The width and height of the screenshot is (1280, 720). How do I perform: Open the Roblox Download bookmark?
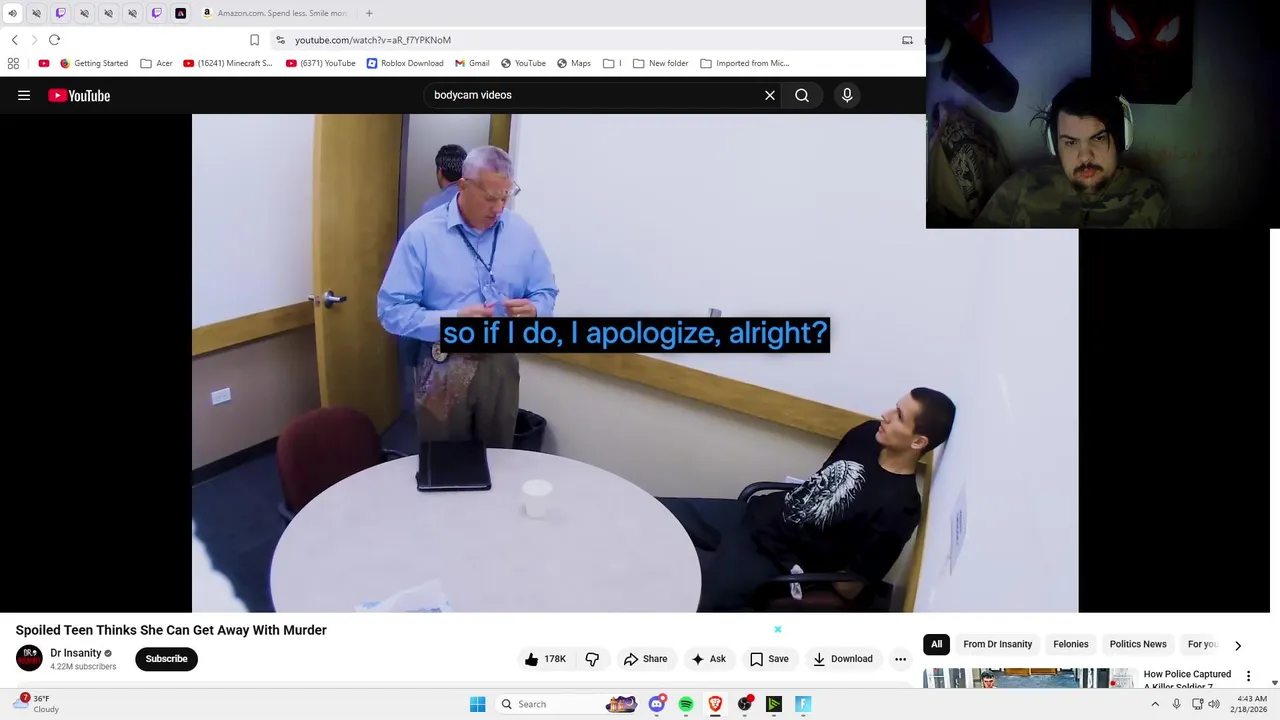(x=405, y=63)
